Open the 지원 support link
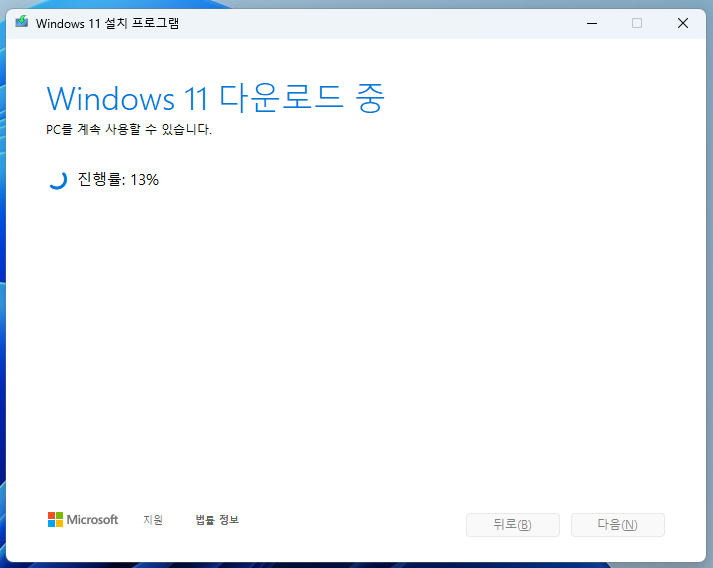This screenshot has height=568, width=713. [153, 519]
